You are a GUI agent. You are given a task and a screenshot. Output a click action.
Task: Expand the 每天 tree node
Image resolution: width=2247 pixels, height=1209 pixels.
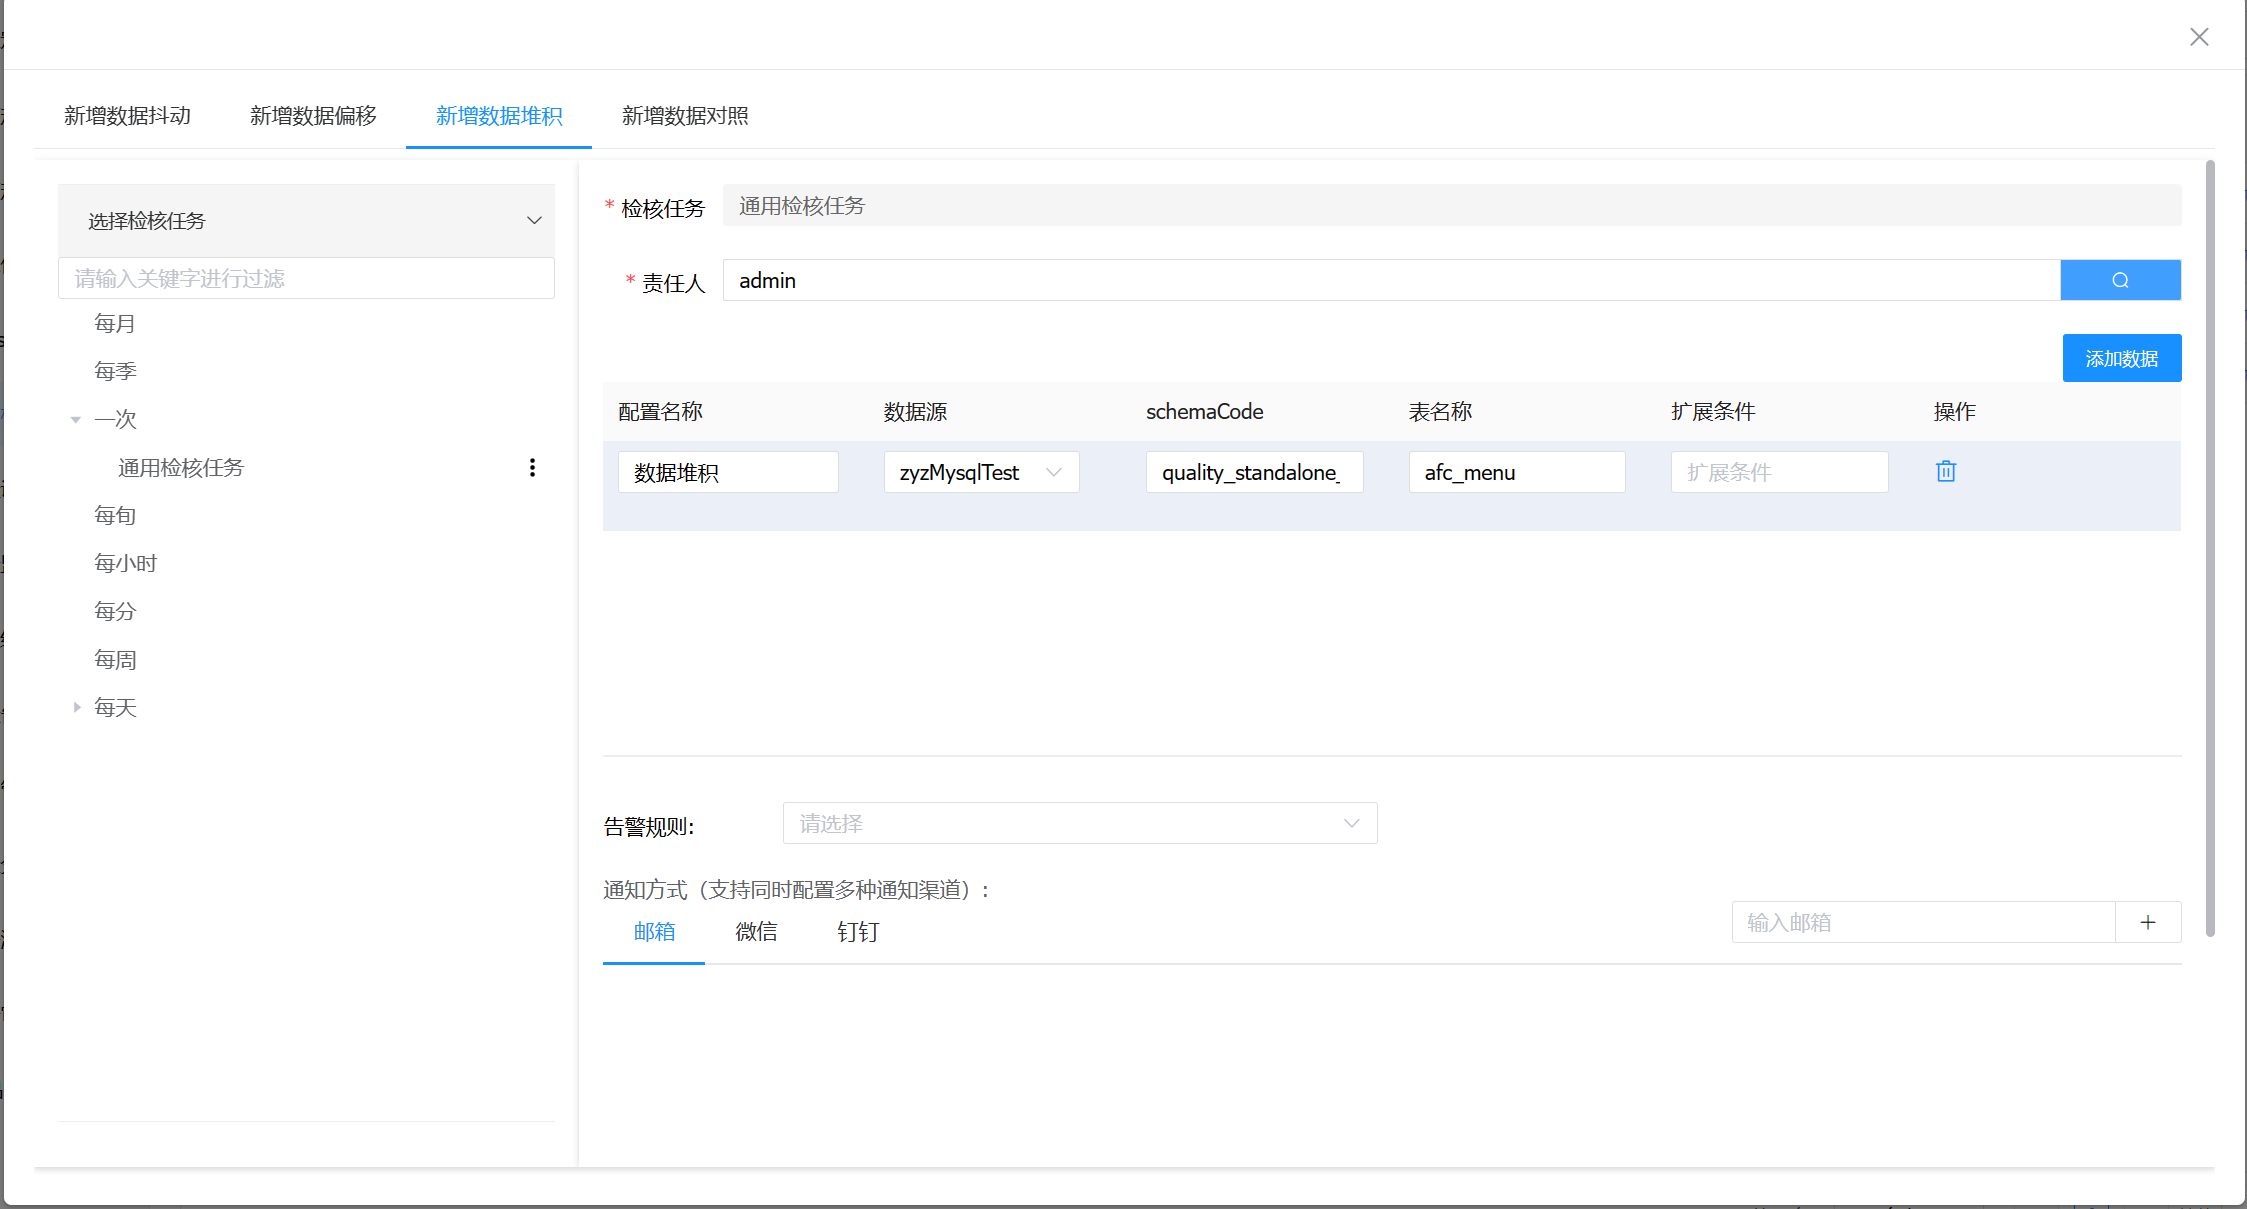coord(76,707)
